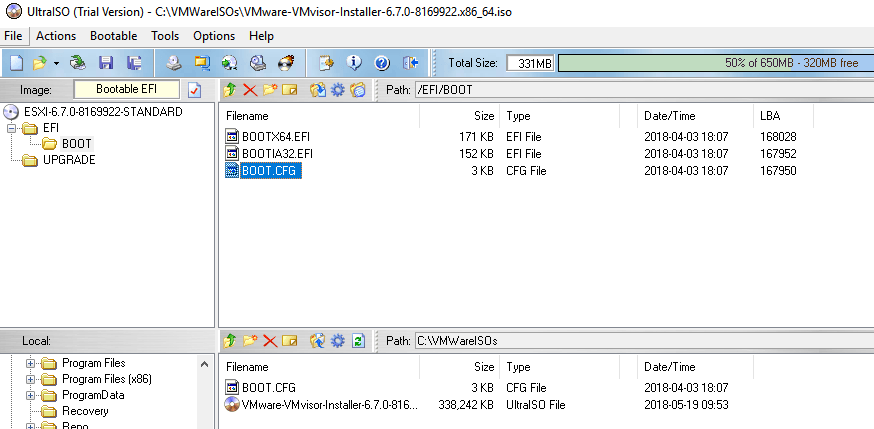Click the red Delete X in Local pane
Viewport: 874px width, 429px height.
coord(270,340)
